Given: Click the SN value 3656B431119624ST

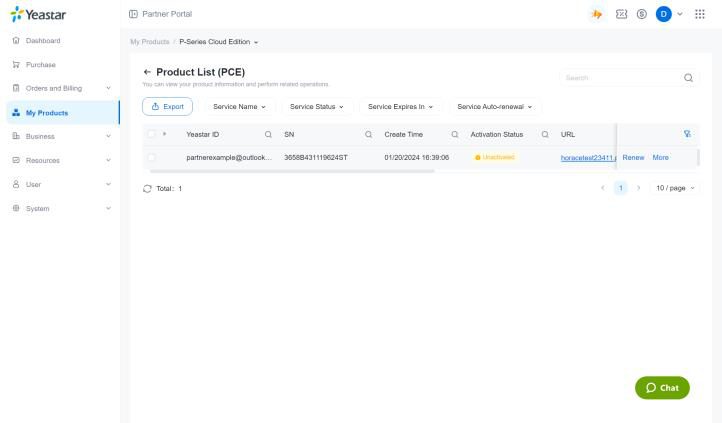Looking at the screenshot, I should (x=316, y=157).
